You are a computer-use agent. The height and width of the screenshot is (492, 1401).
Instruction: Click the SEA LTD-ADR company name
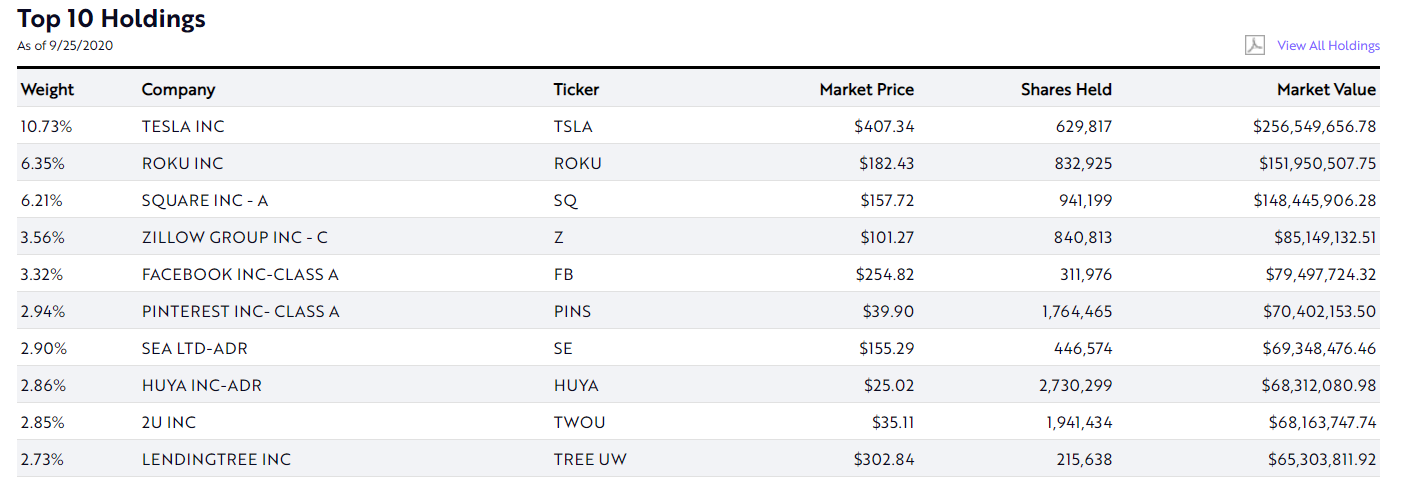point(194,348)
